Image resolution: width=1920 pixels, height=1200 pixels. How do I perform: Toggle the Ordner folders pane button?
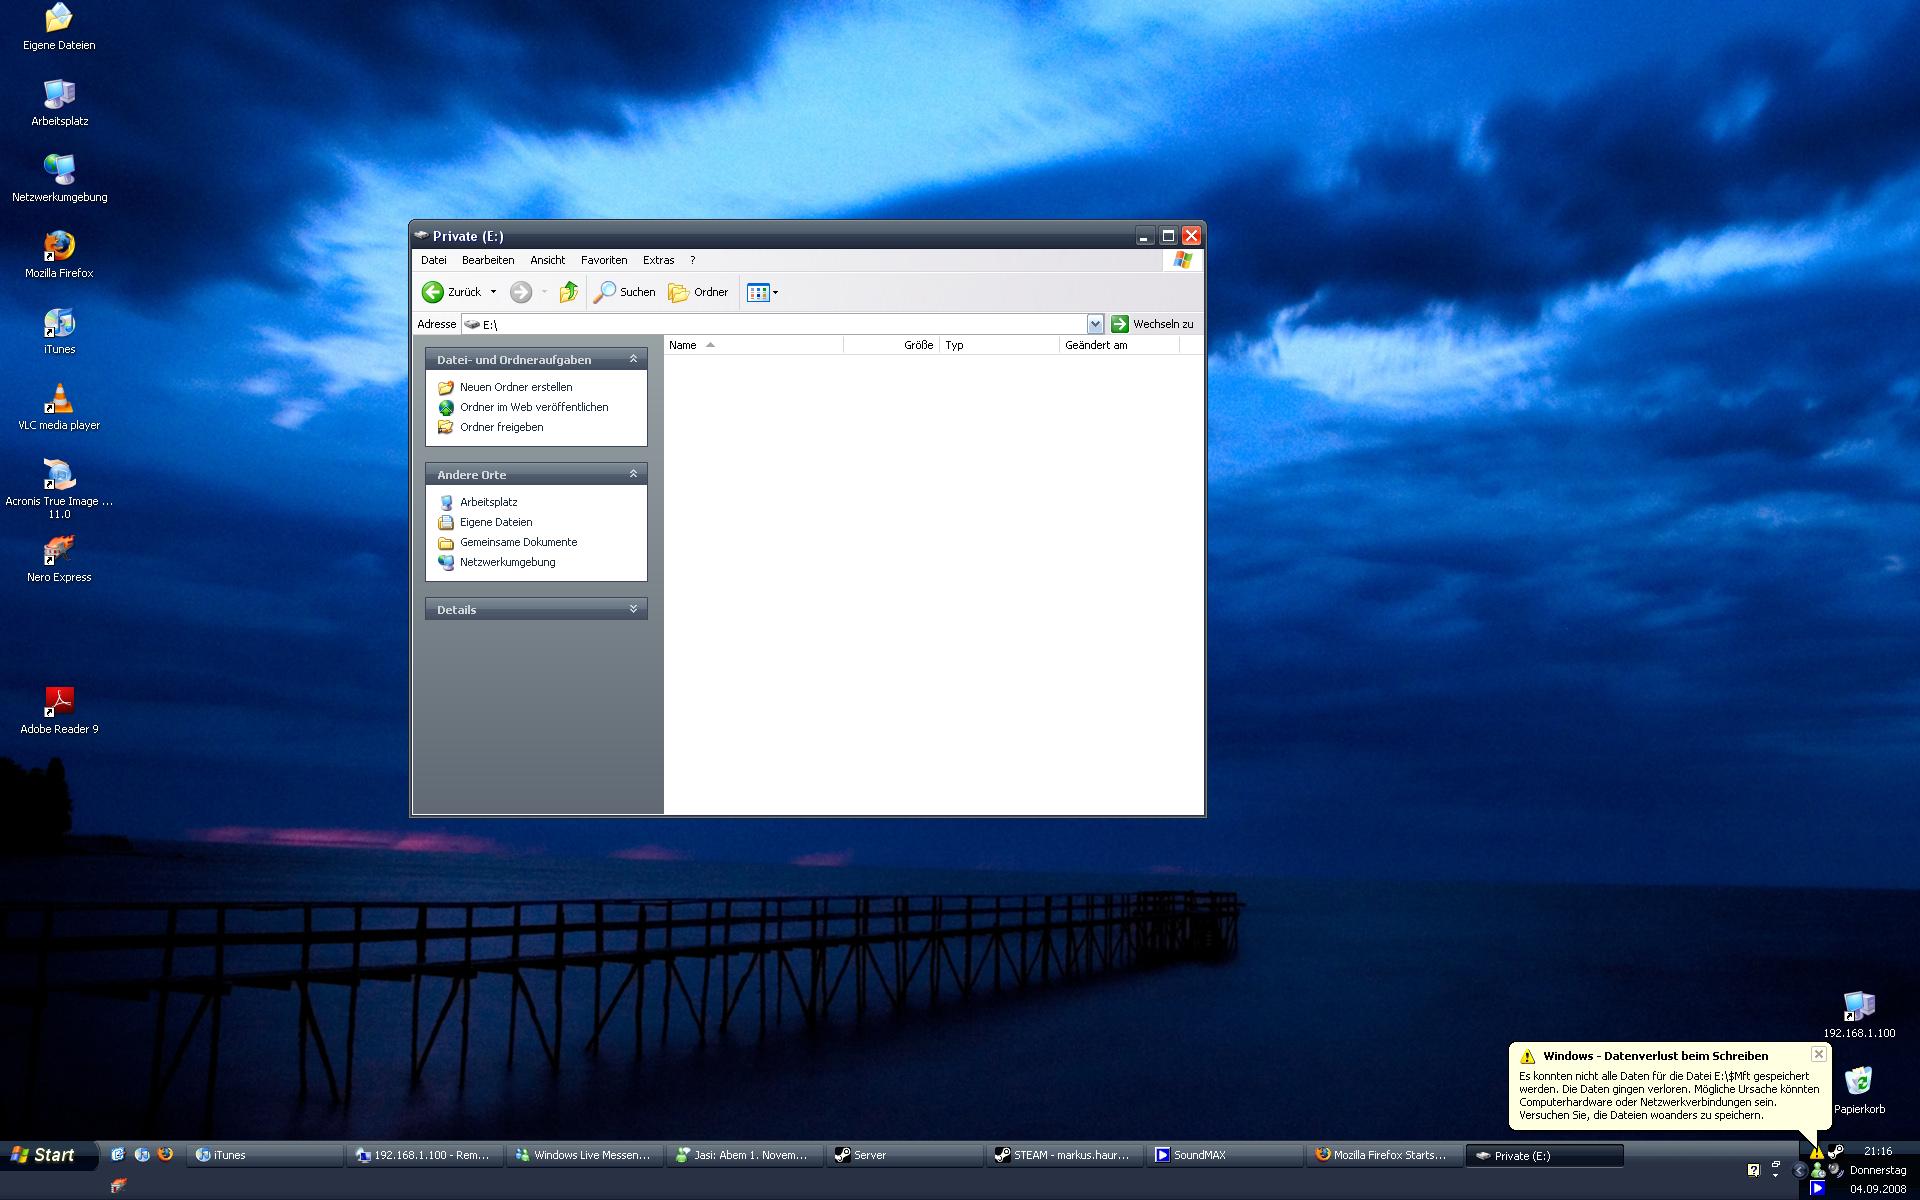(698, 292)
